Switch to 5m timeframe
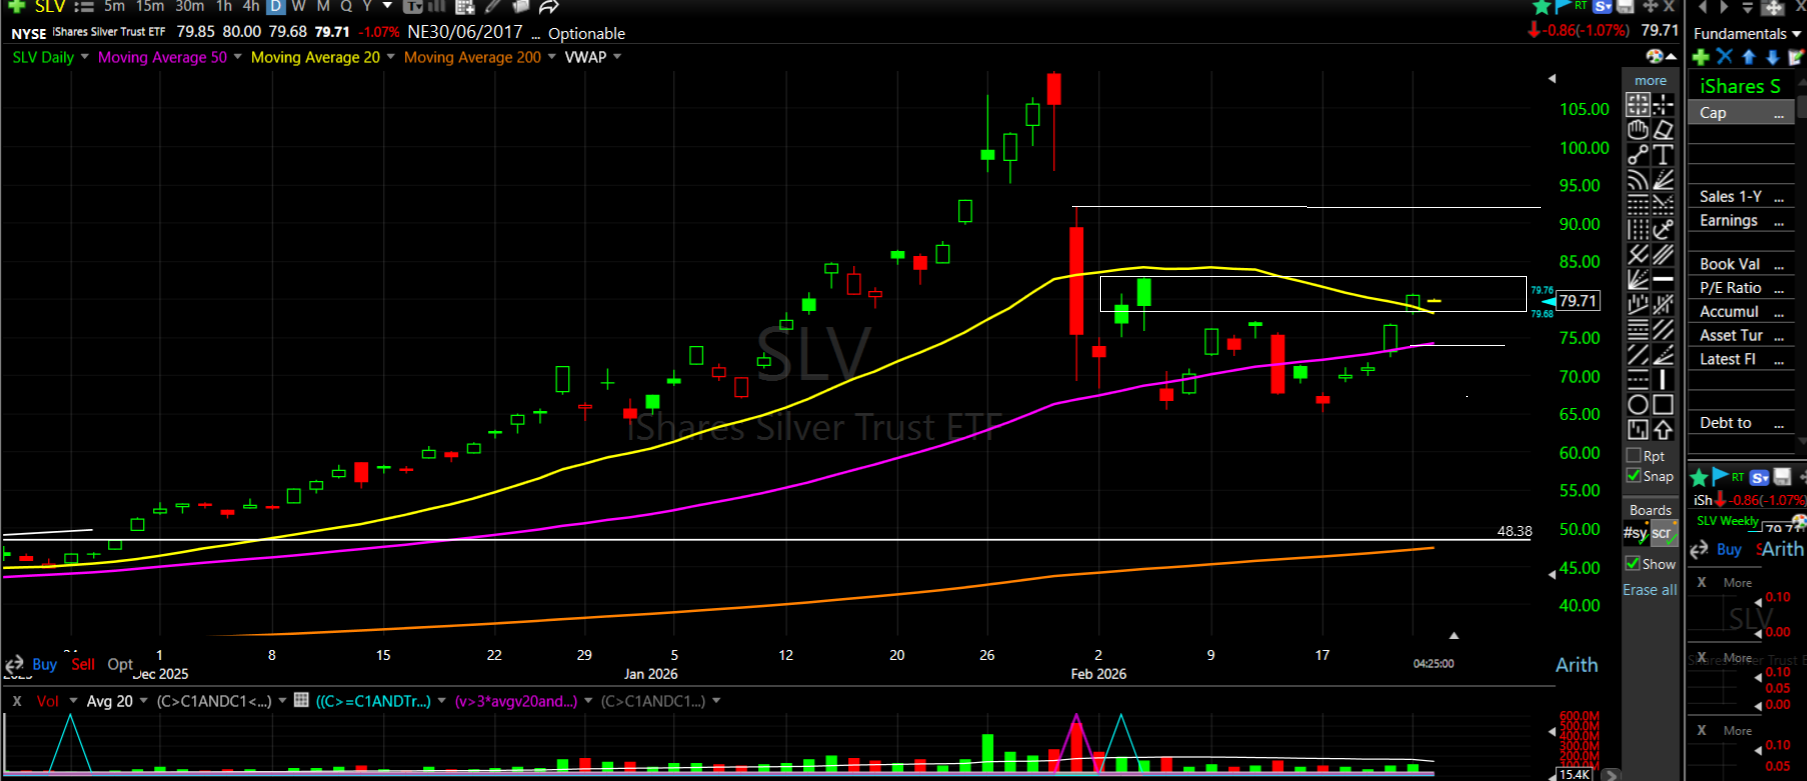This screenshot has height=781, width=1807. [x=114, y=6]
